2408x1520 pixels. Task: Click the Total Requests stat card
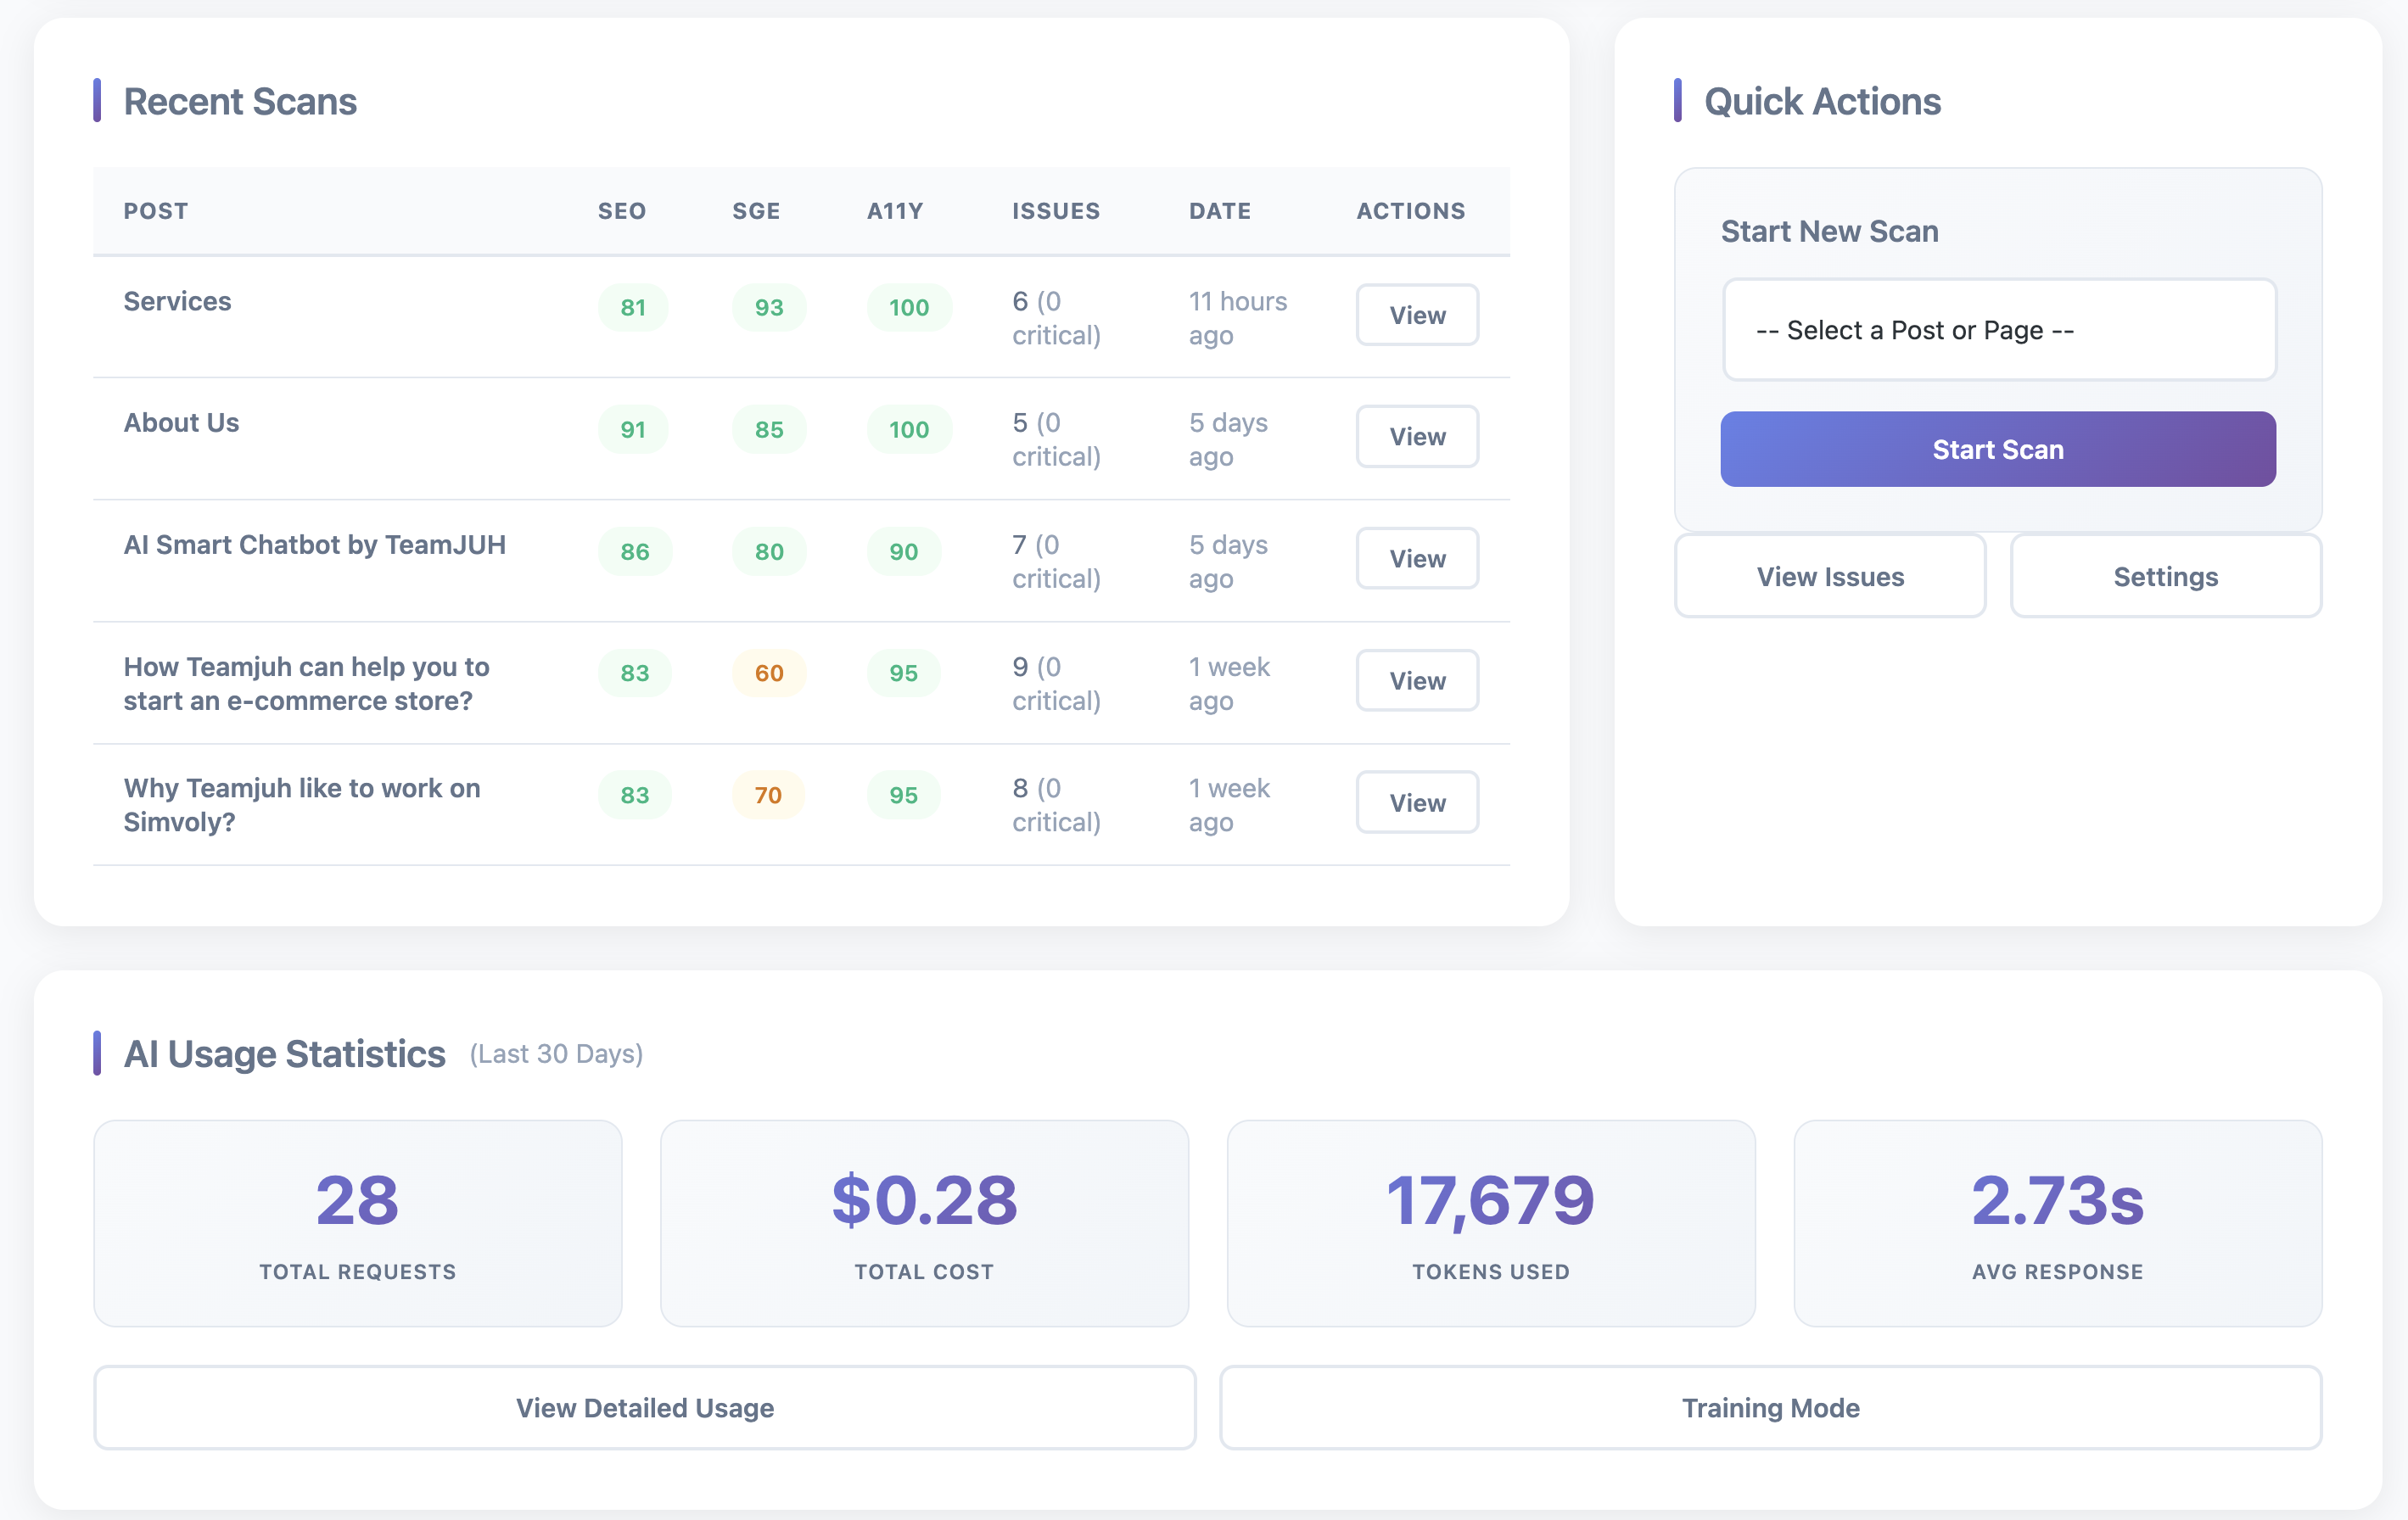click(x=357, y=1223)
